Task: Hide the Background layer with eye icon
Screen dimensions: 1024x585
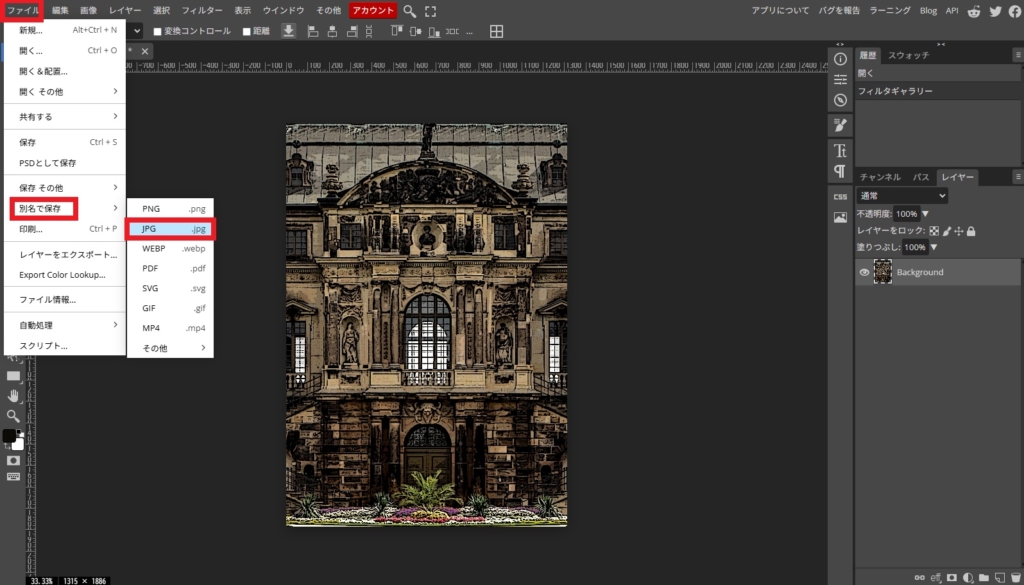Action: click(x=864, y=272)
